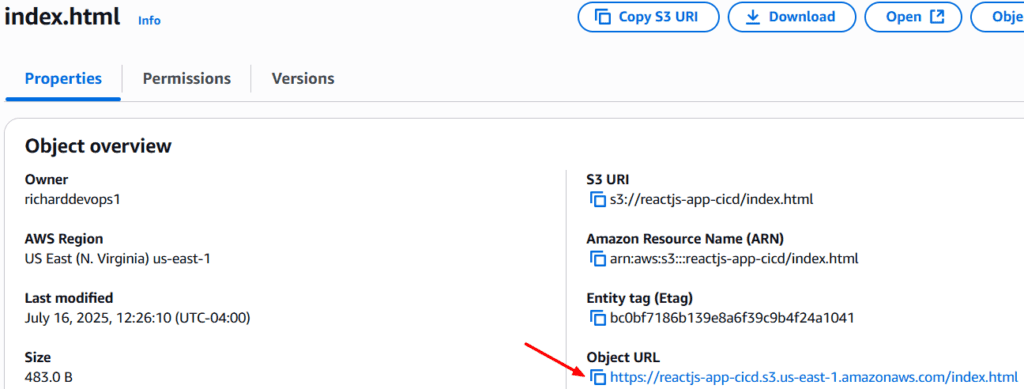Click the copy icon beside the Object URL

pyautogui.click(x=598, y=377)
